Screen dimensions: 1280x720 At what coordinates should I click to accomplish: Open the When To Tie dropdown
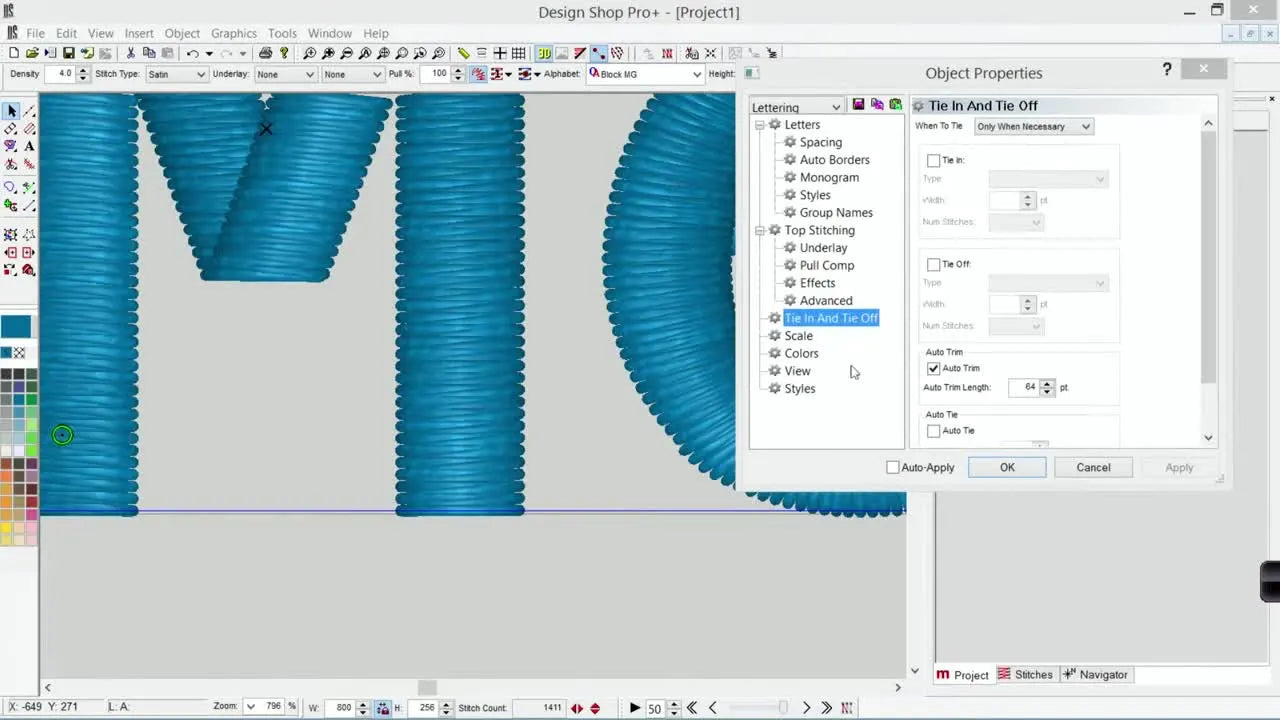[1033, 126]
